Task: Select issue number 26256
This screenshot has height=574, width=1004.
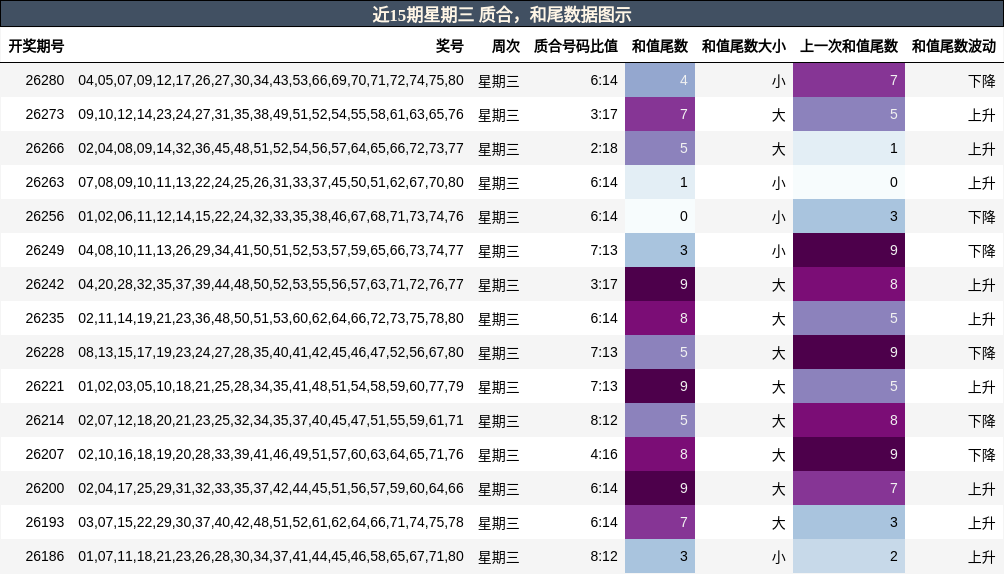Action: tap(45, 217)
